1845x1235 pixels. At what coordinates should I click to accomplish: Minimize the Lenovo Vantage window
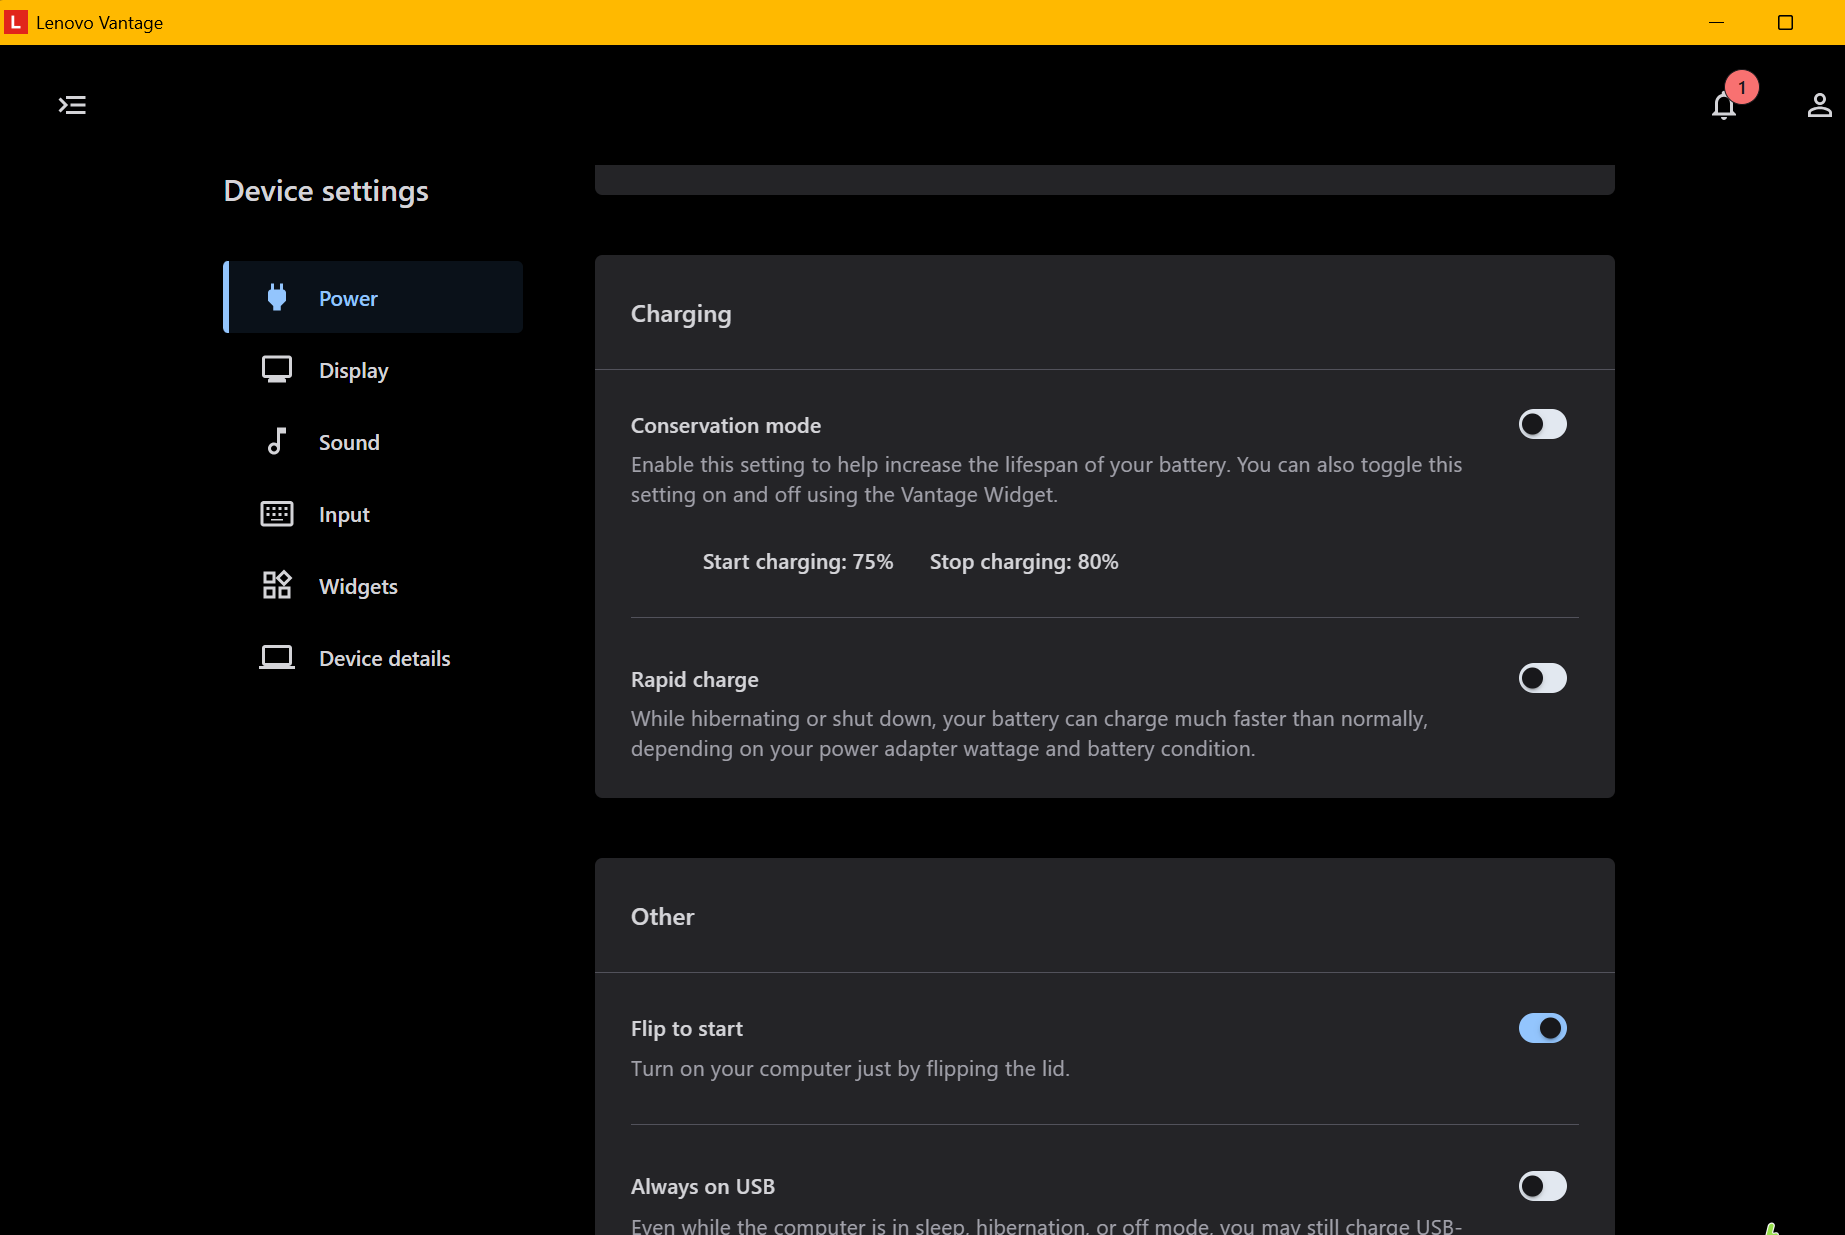tap(1717, 22)
